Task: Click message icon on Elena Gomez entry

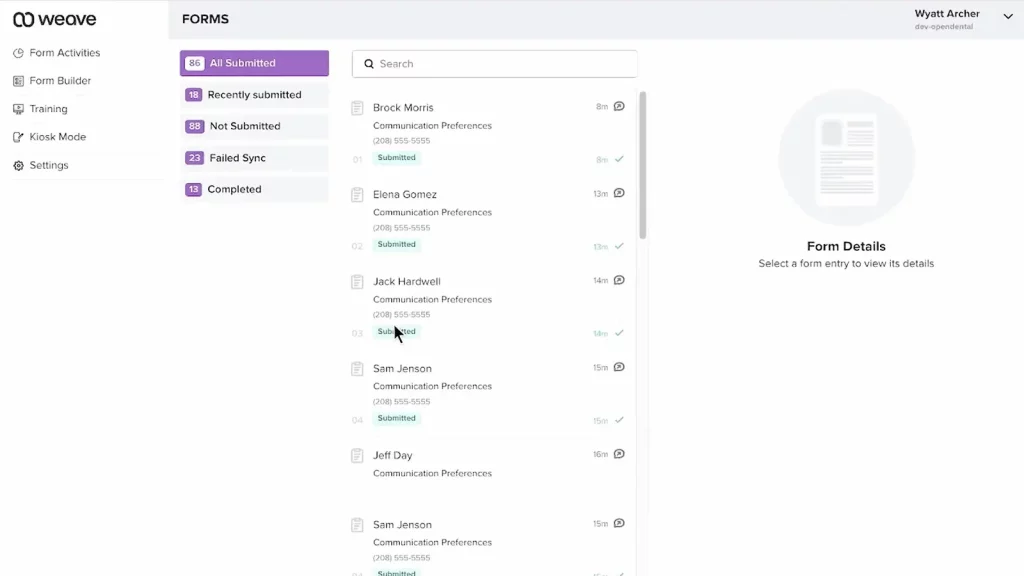Action: (x=619, y=193)
